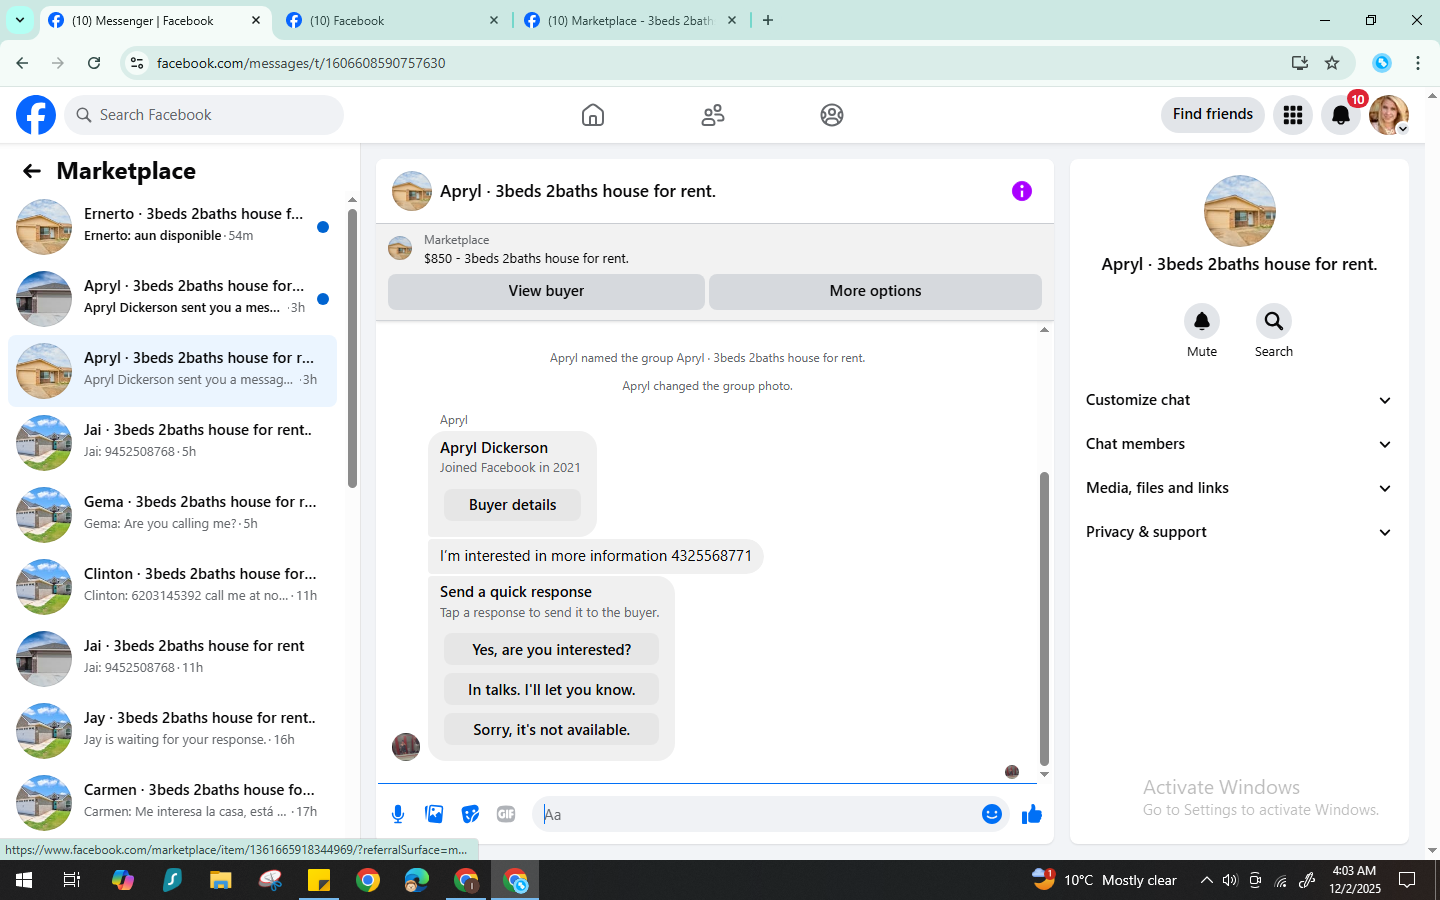Click More options button
The width and height of the screenshot is (1440, 900).
[x=875, y=291]
